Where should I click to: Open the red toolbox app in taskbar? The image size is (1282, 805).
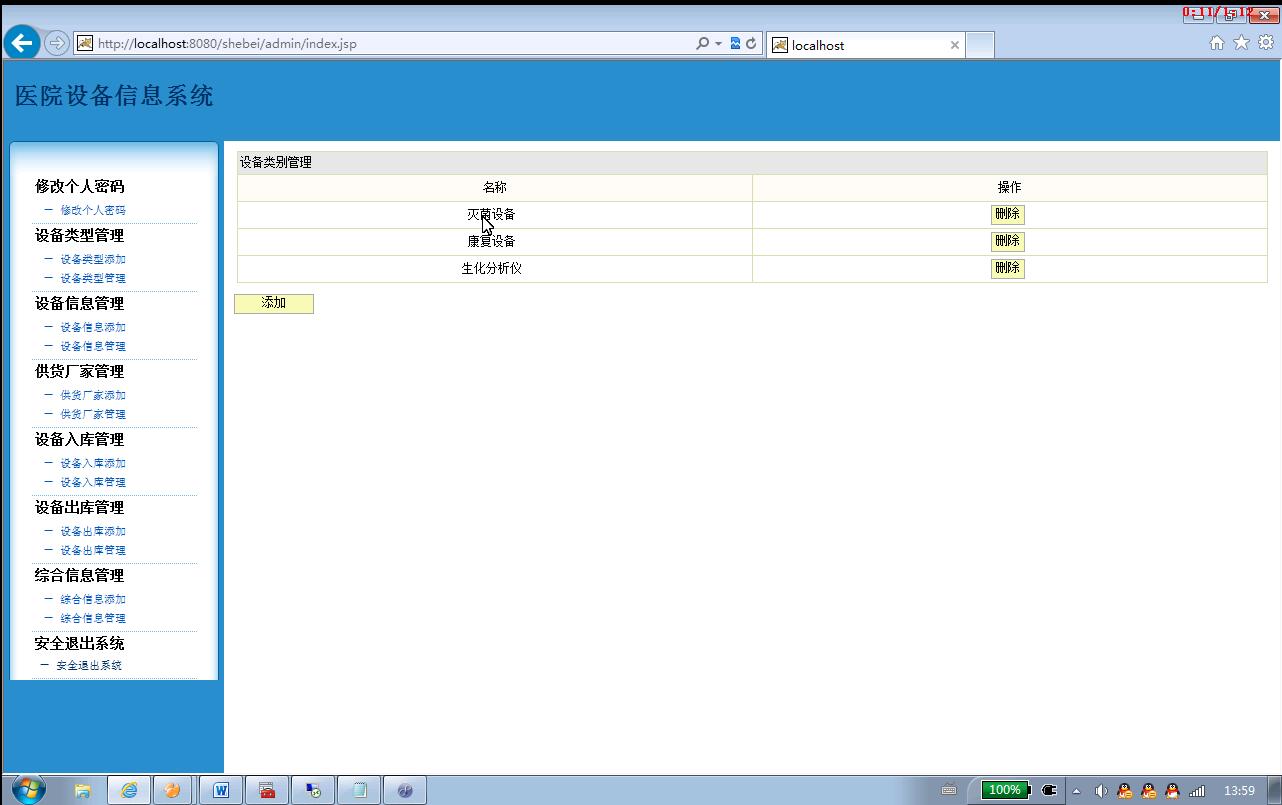[x=267, y=790]
